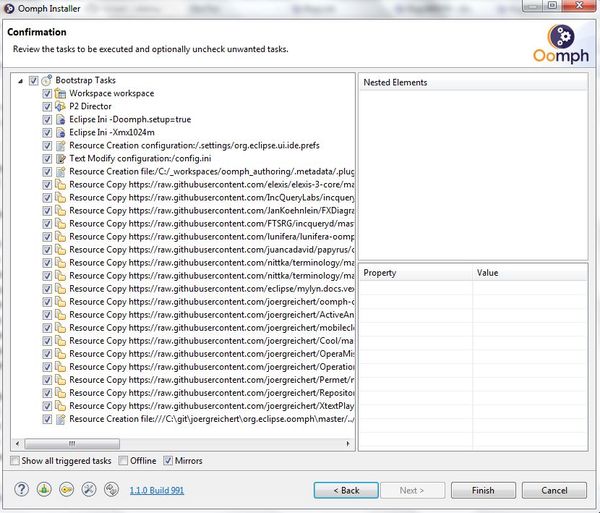Select Resource Creation org.eclipse.ui.ide.prefs row text
This screenshot has width=600, height=513.
194,145
